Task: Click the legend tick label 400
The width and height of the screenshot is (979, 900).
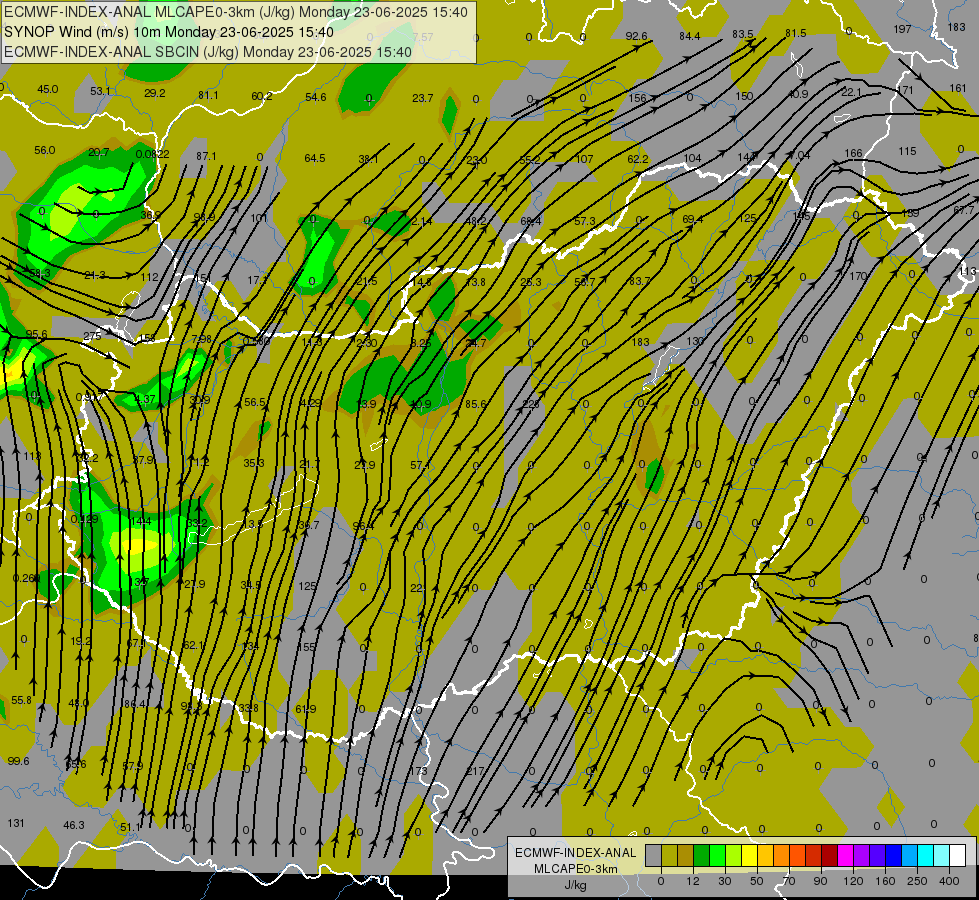Action: (x=950, y=881)
